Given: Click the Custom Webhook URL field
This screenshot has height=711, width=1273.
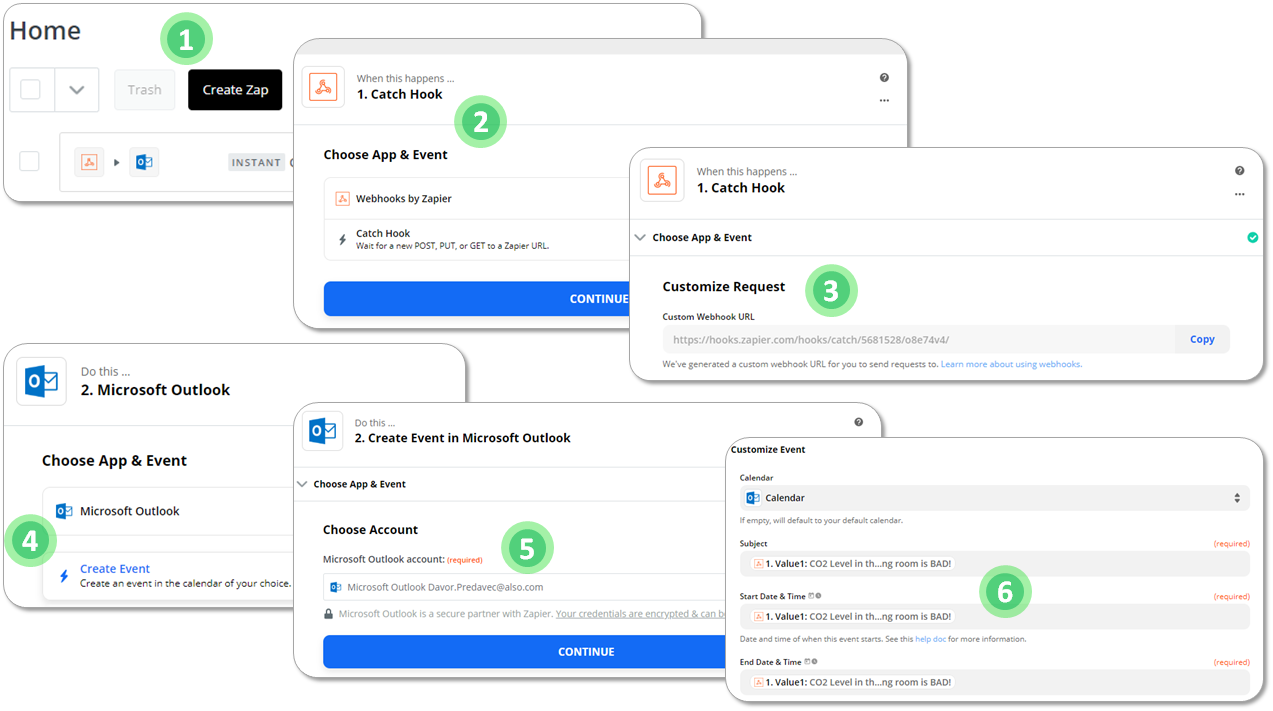Looking at the screenshot, I should (x=918, y=339).
